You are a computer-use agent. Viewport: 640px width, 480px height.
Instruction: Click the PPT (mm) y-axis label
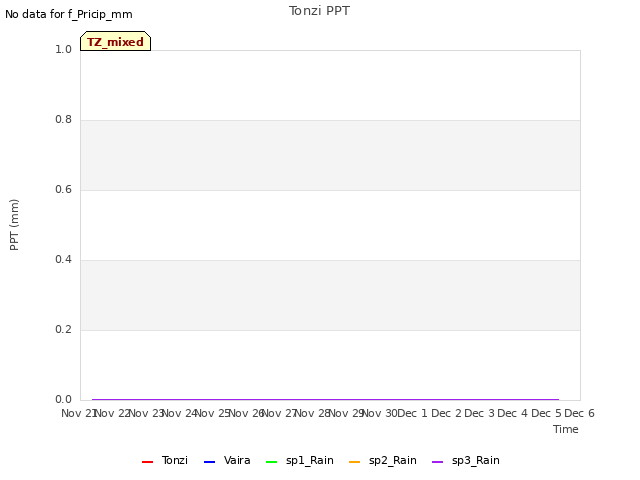(14, 225)
